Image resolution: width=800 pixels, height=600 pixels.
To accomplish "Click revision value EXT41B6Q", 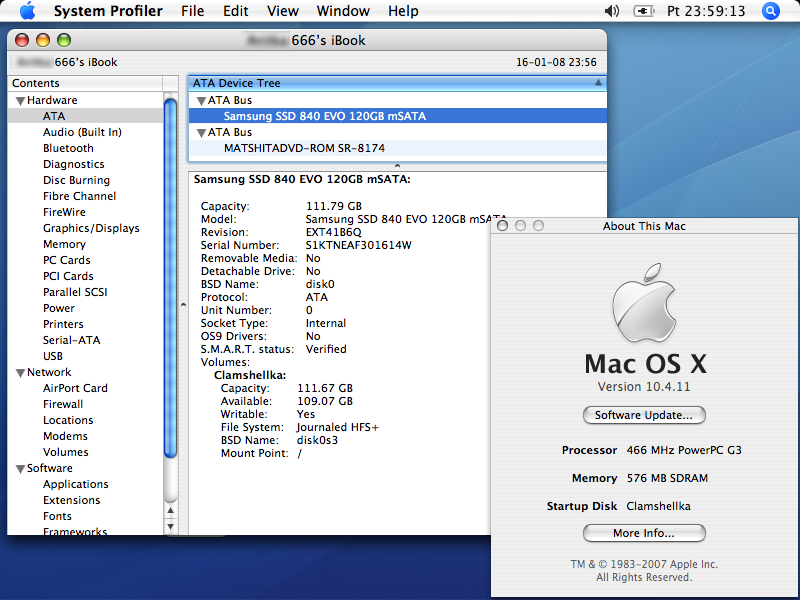I will pos(334,232).
